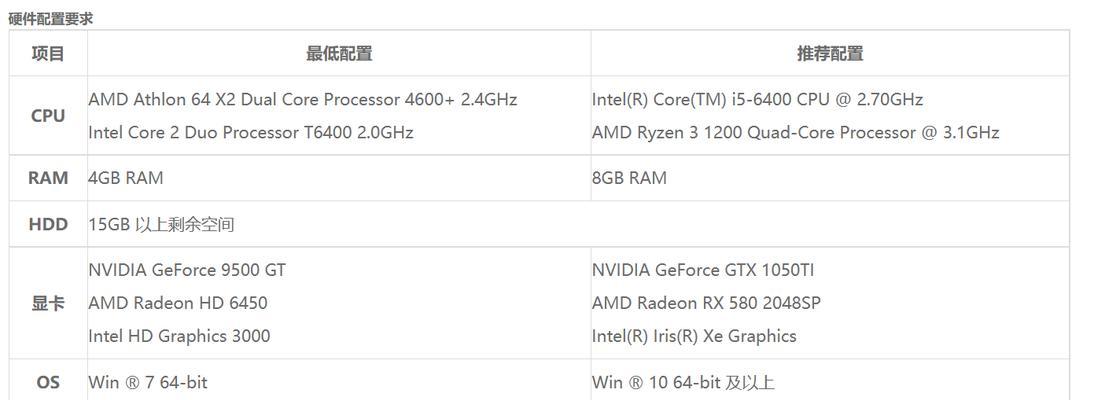Select the OS row label

[48, 383]
